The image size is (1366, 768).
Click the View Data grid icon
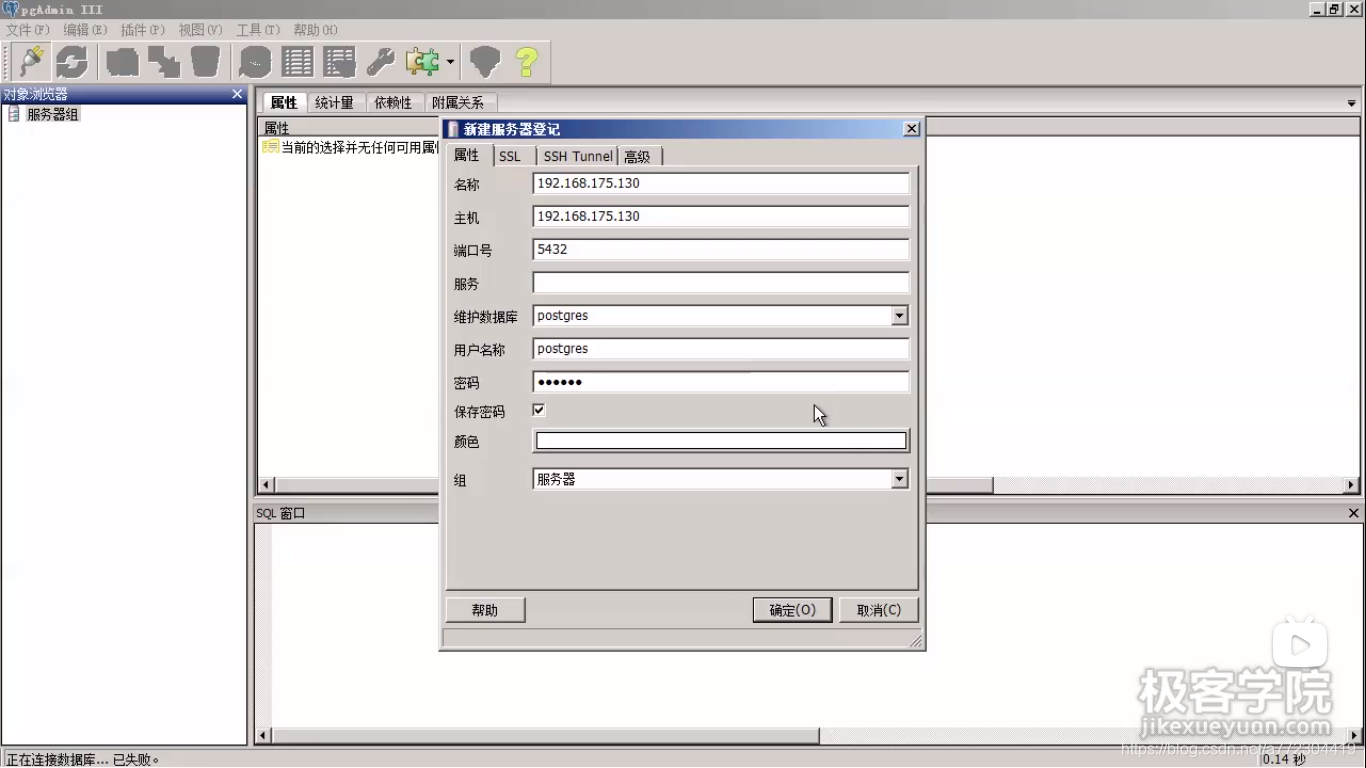coord(296,61)
